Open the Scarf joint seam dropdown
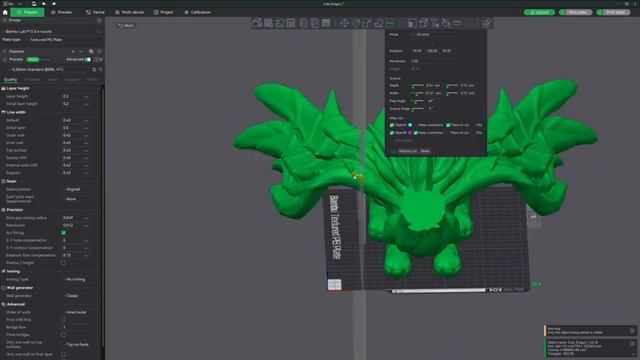Viewport: 640px width, 360px height. pos(77,199)
